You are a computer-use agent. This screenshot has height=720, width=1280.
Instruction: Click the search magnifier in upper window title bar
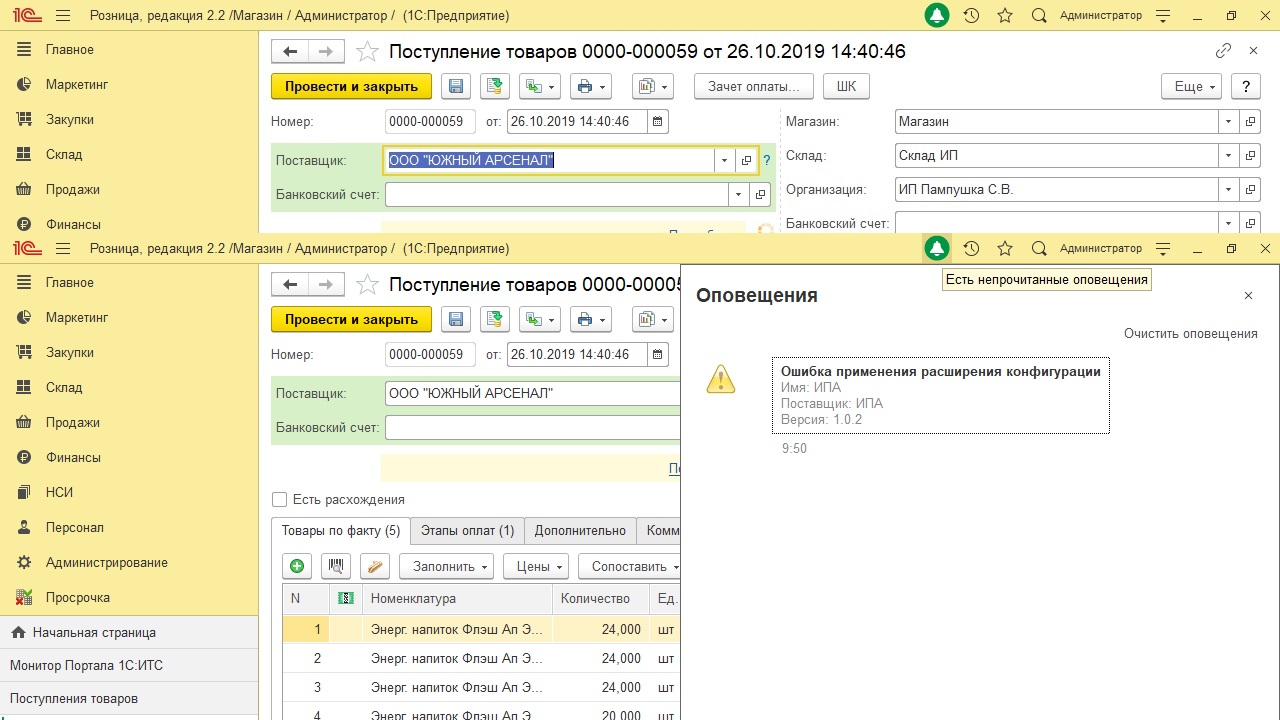pos(1039,16)
